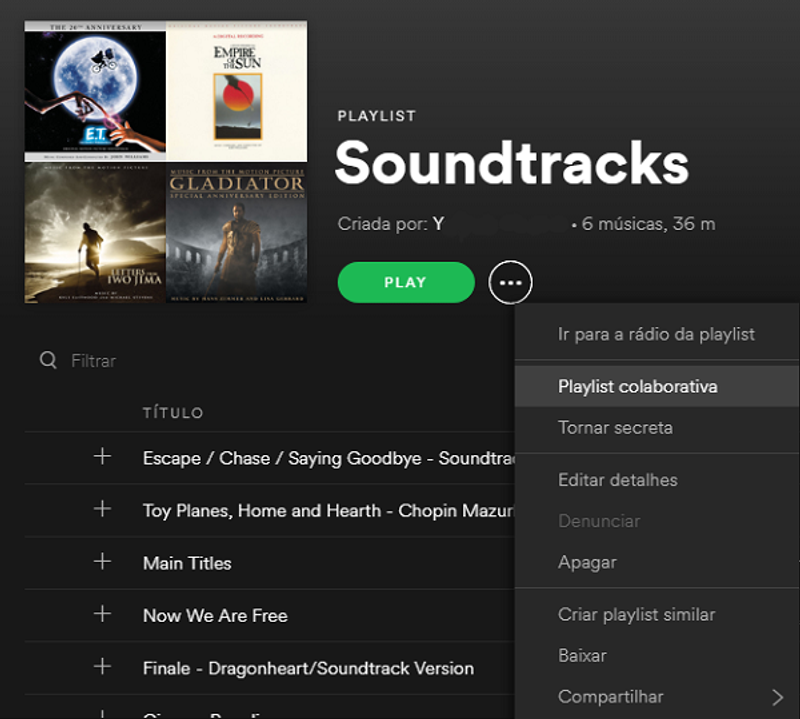
Task: Choose Ir para a rádio da playlist
Action: click(656, 334)
